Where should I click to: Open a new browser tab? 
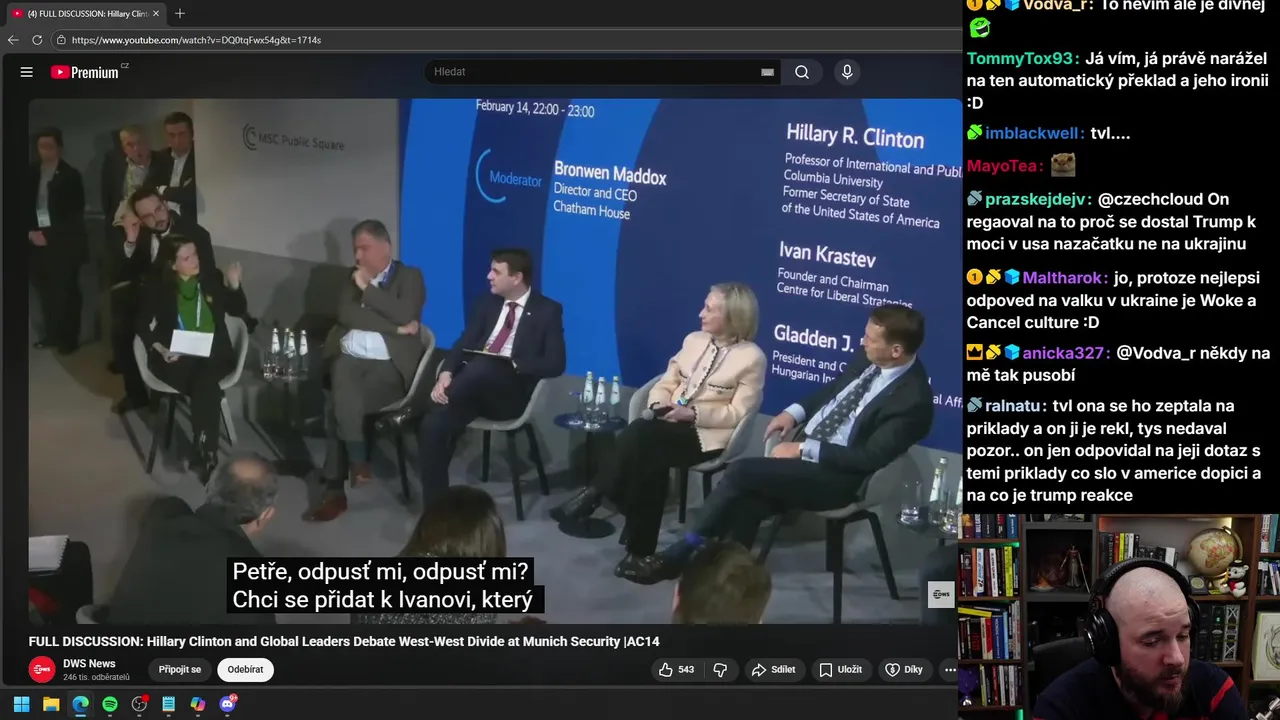tap(180, 14)
